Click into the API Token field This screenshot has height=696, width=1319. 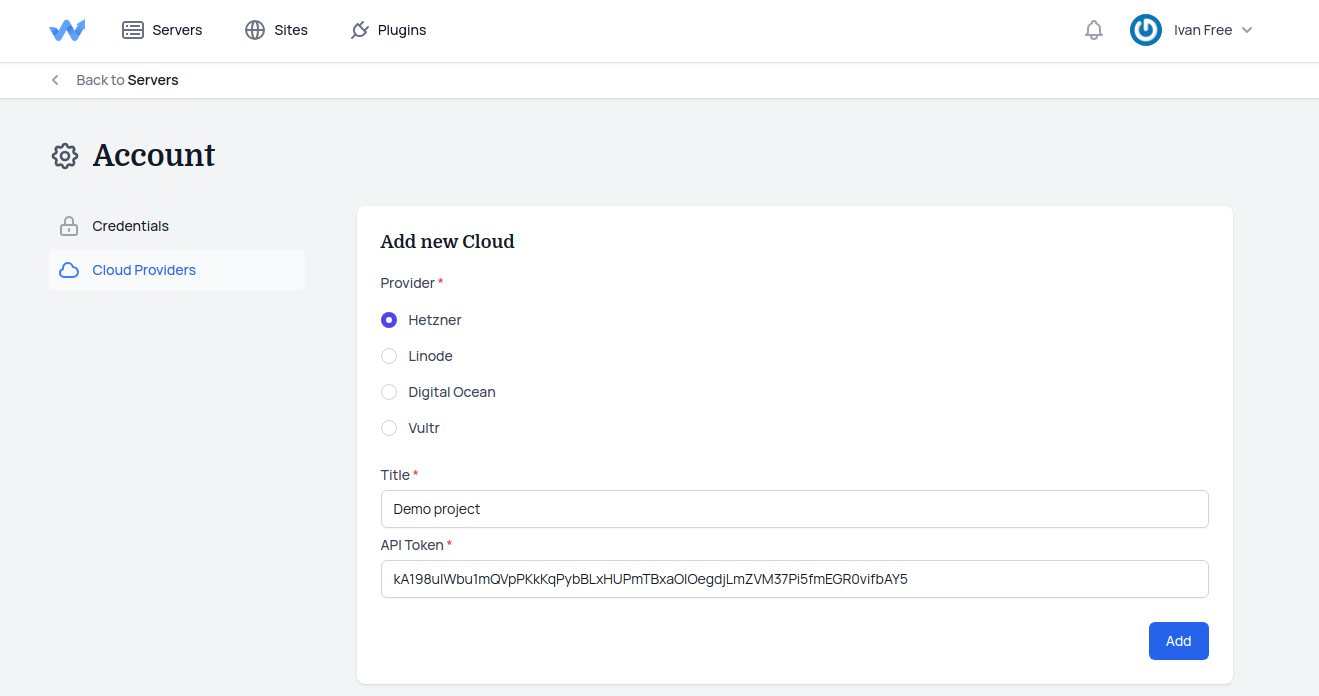(x=794, y=579)
